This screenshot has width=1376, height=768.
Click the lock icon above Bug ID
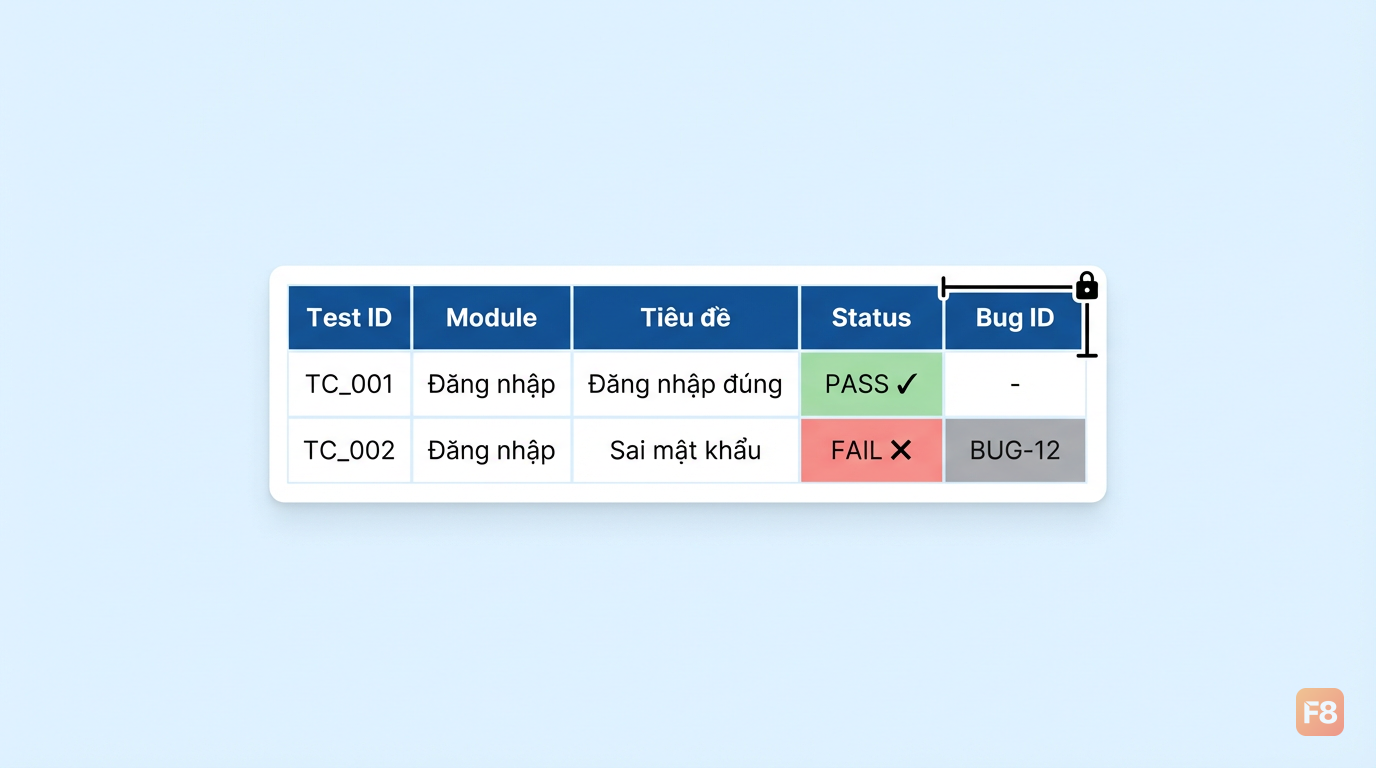pos(1087,286)
